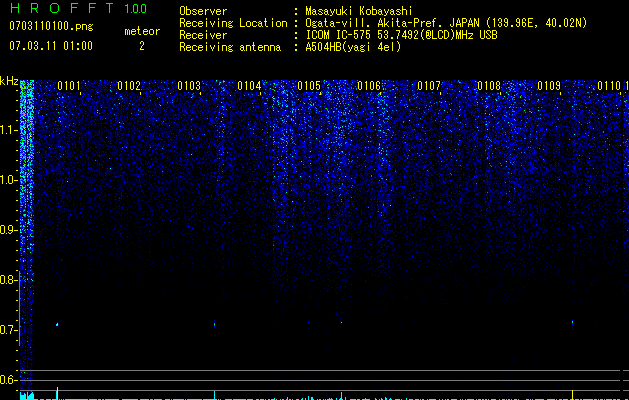Viewport: 629px width, 400px height.
Task: Click the meteor count value 2
Action: click(x=142, y=46)
